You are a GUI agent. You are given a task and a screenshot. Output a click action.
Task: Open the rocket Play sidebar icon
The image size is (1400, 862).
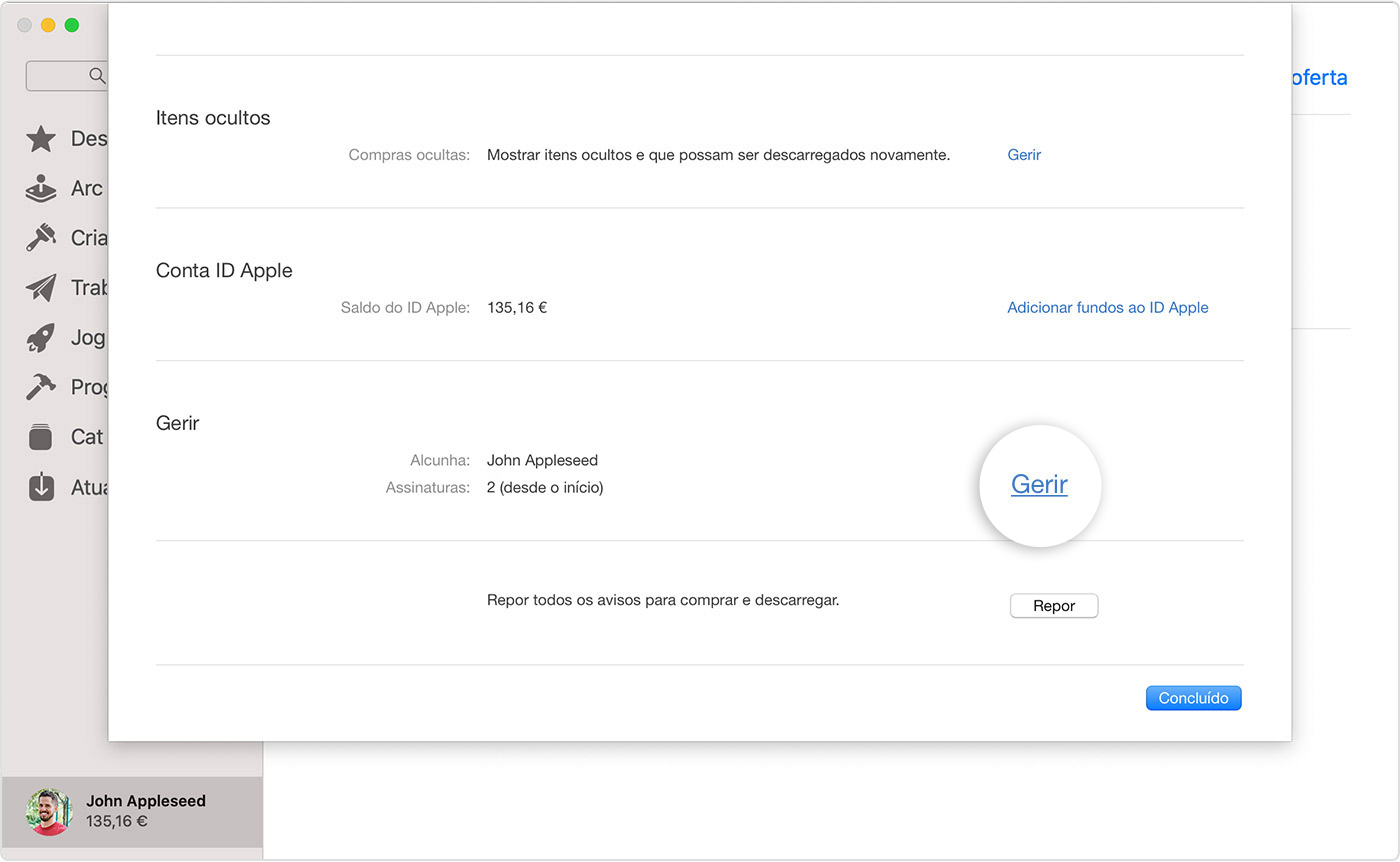(x=41, y=338)
